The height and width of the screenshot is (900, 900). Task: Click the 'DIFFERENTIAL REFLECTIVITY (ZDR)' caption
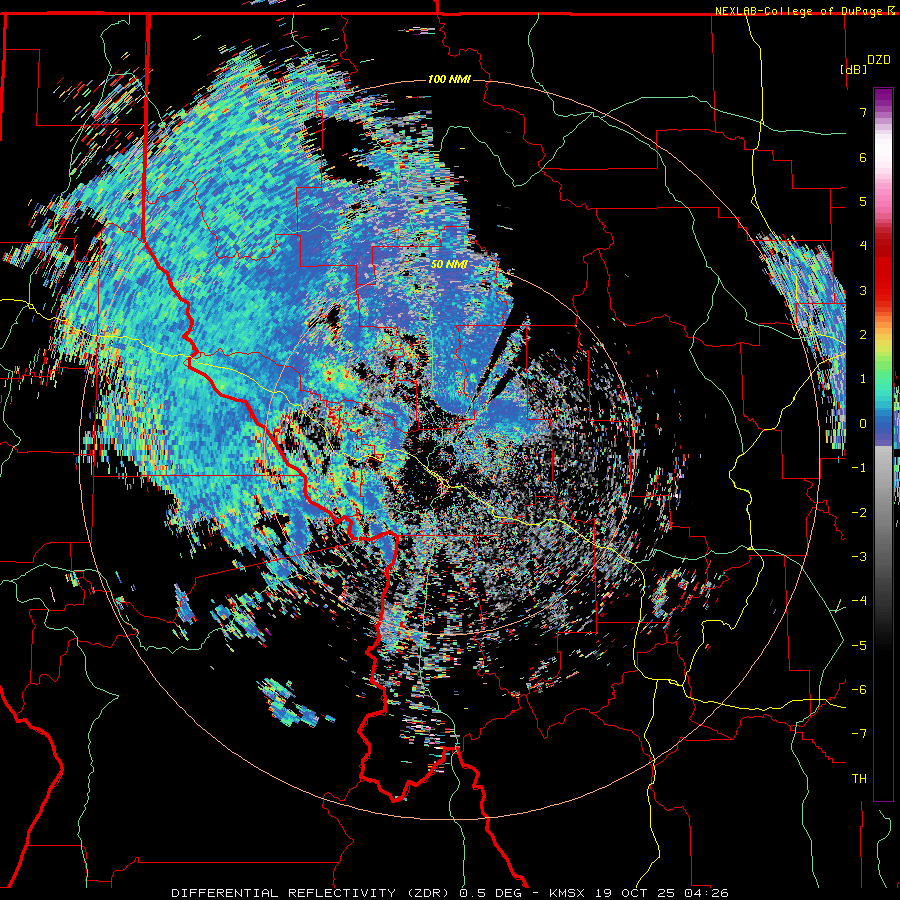(311, 893)
